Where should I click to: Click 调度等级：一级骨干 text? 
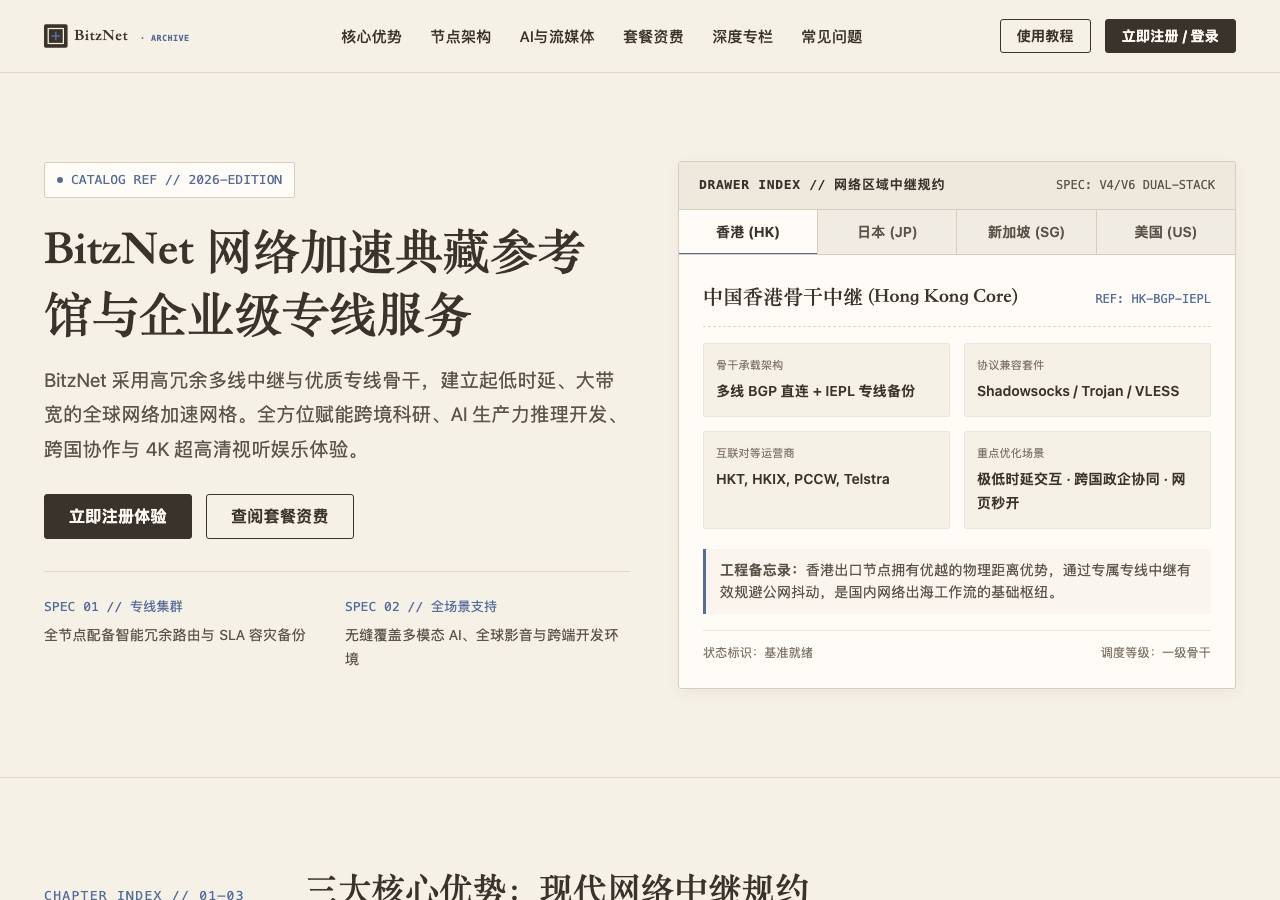click(1156, 653)
